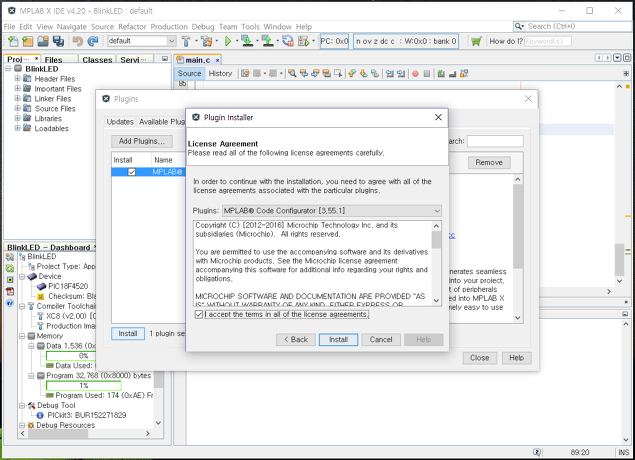Open the Tools menu

click(250, 27)
